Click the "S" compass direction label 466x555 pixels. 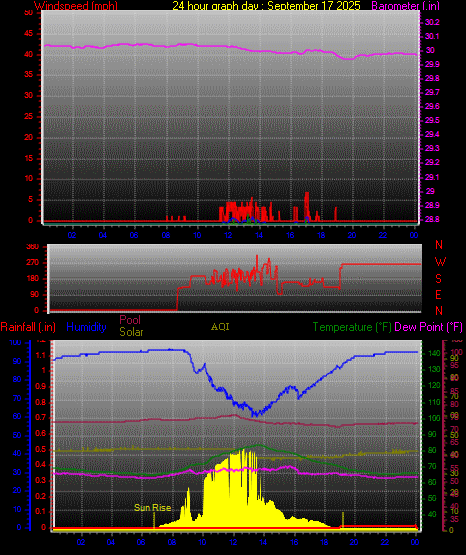438,279
